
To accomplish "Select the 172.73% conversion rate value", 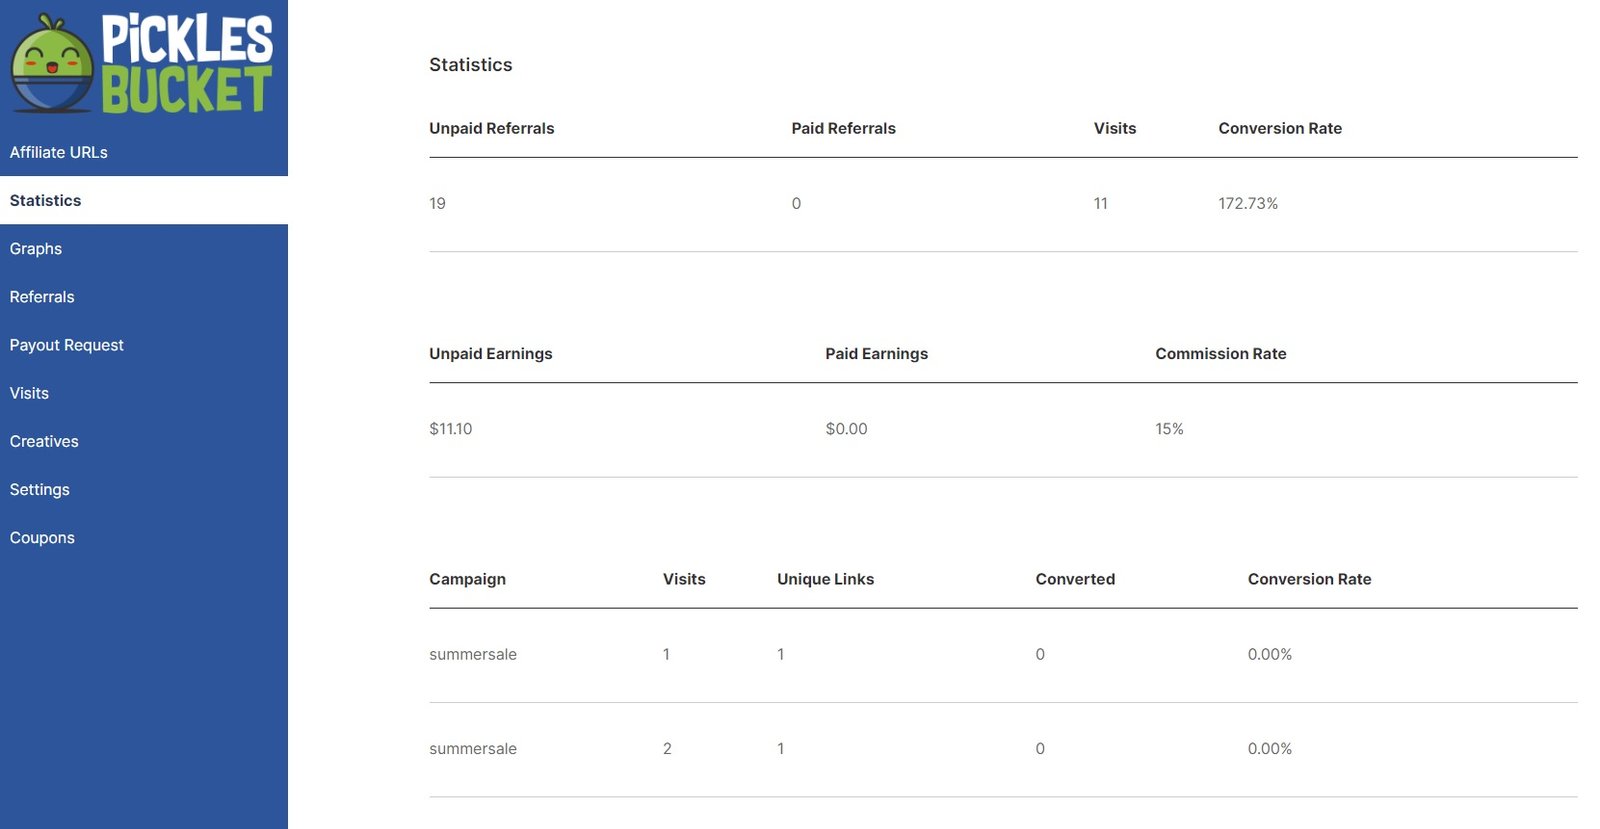I will pyautogui.click(x=1247, y=203).
